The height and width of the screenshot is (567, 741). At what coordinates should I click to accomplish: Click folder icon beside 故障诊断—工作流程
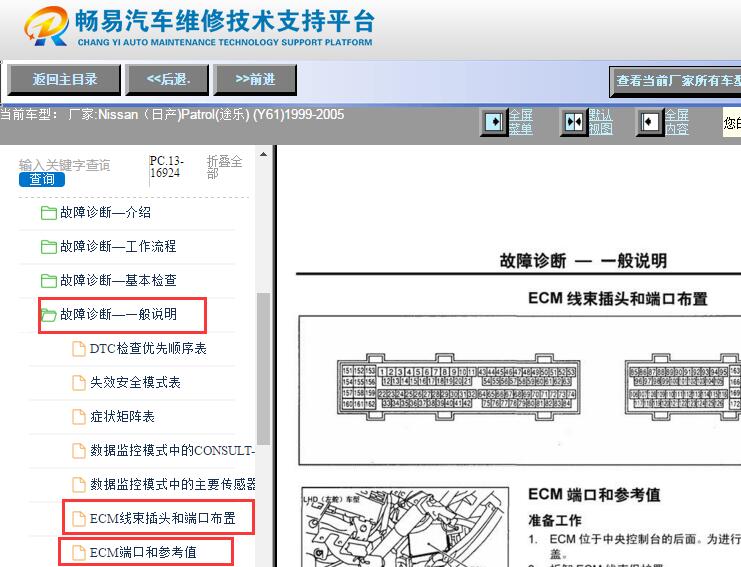[48, 247]
